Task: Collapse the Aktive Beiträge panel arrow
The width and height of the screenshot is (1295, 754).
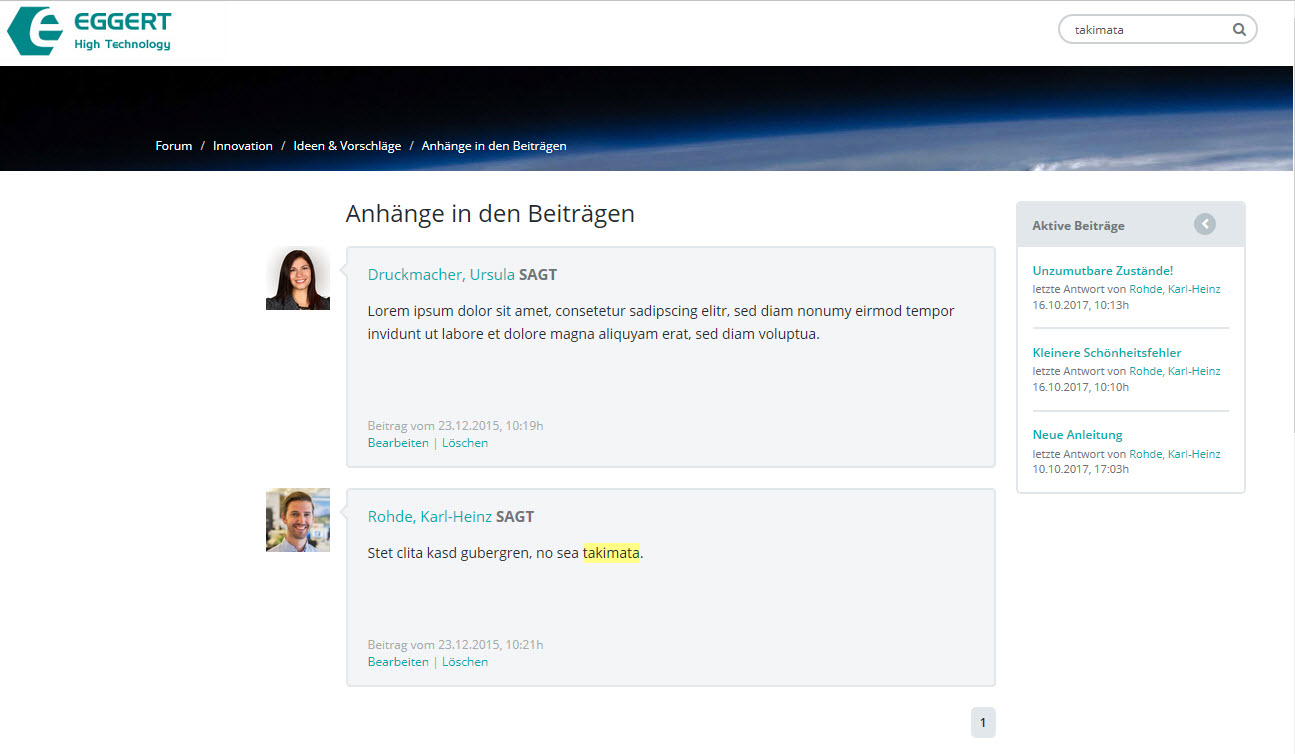Action: point(1205,225)
